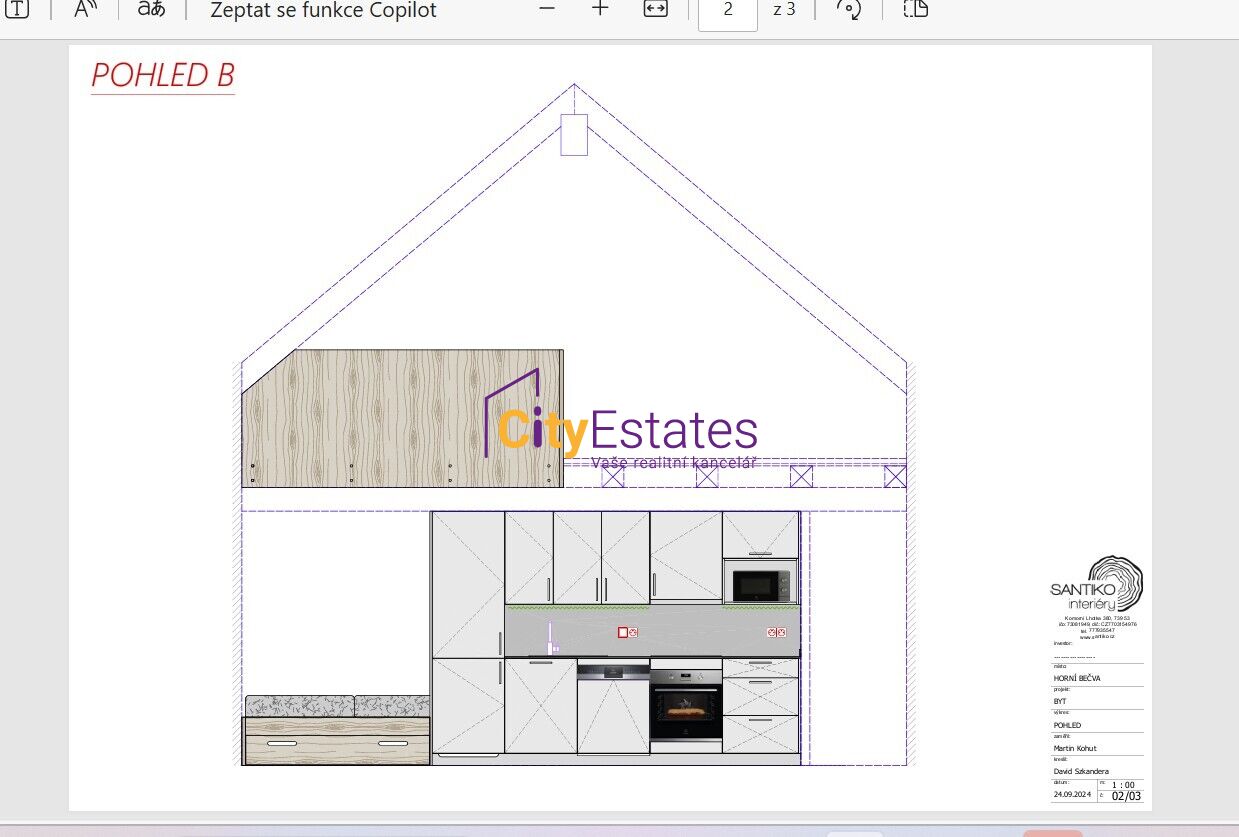This screenshot has height=837, width=1239.
Task: Click the drawing number 02/03 in title block
Action: [1125, 797]
